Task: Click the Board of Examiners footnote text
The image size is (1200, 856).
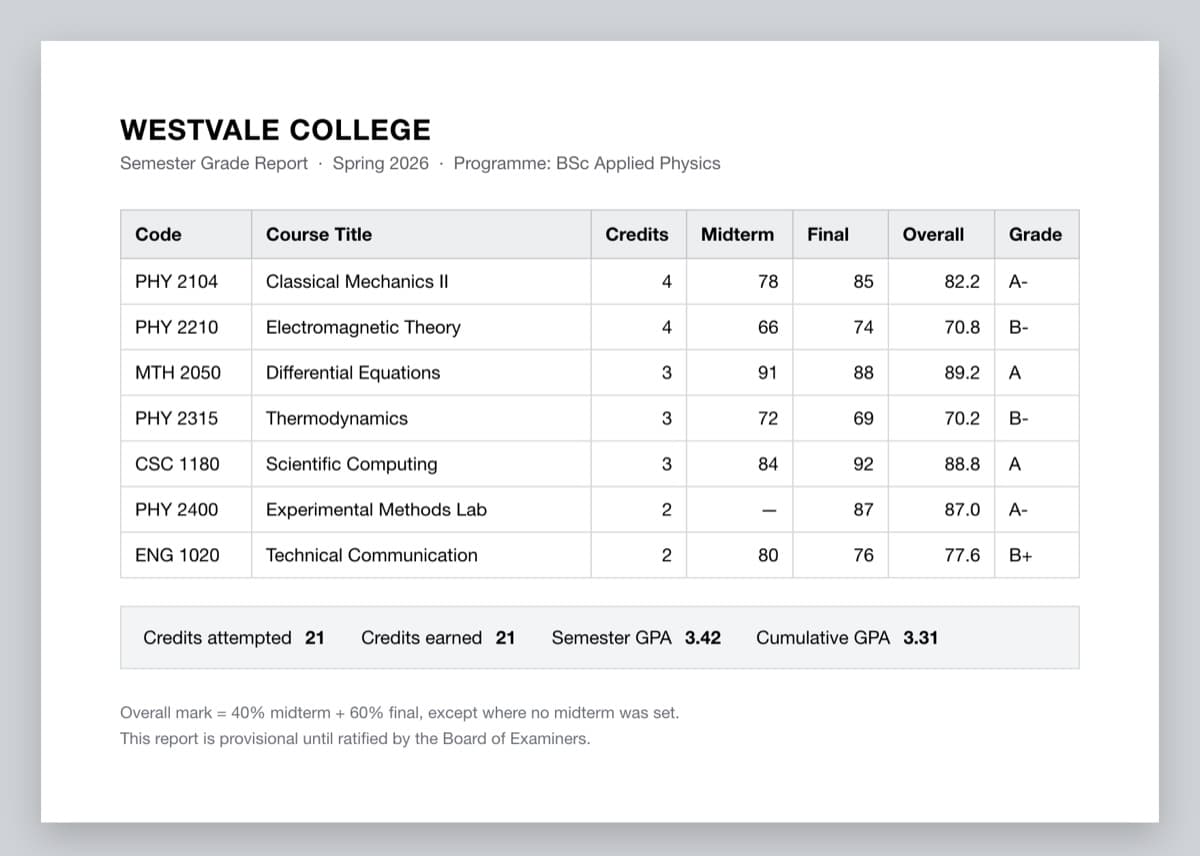Action: tap(355, 739)
